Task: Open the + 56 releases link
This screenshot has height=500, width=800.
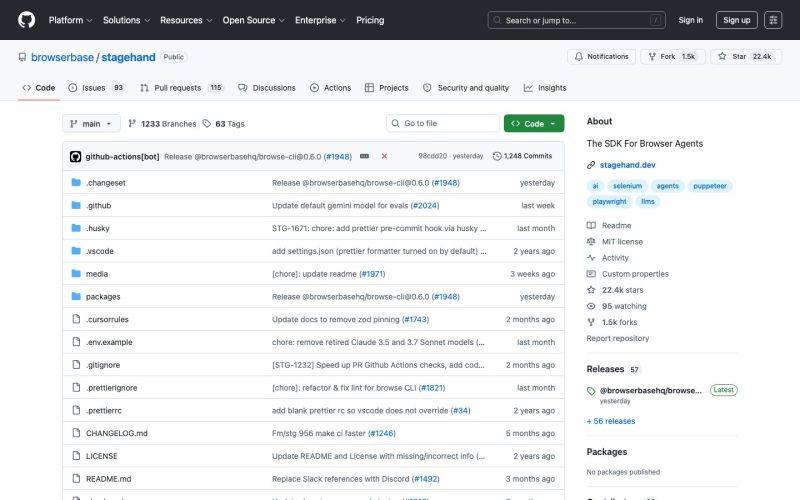Action: coord(611,421)
